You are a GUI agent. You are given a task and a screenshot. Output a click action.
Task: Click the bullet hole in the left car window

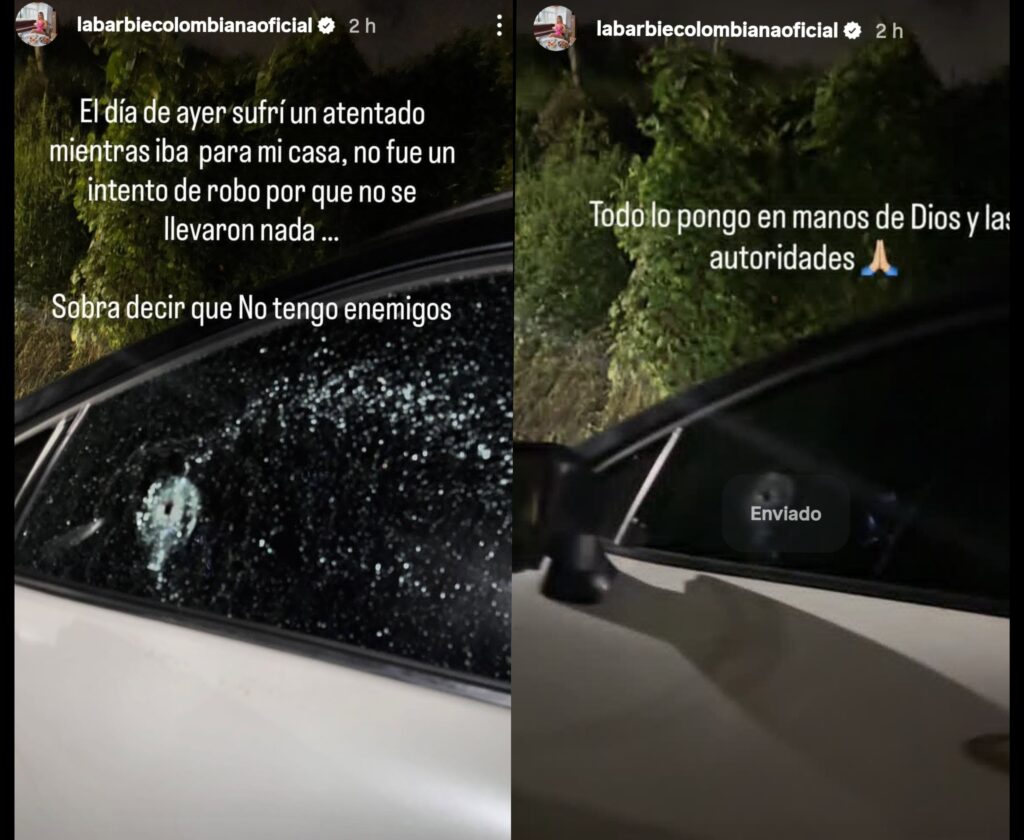tap(170, 508)
